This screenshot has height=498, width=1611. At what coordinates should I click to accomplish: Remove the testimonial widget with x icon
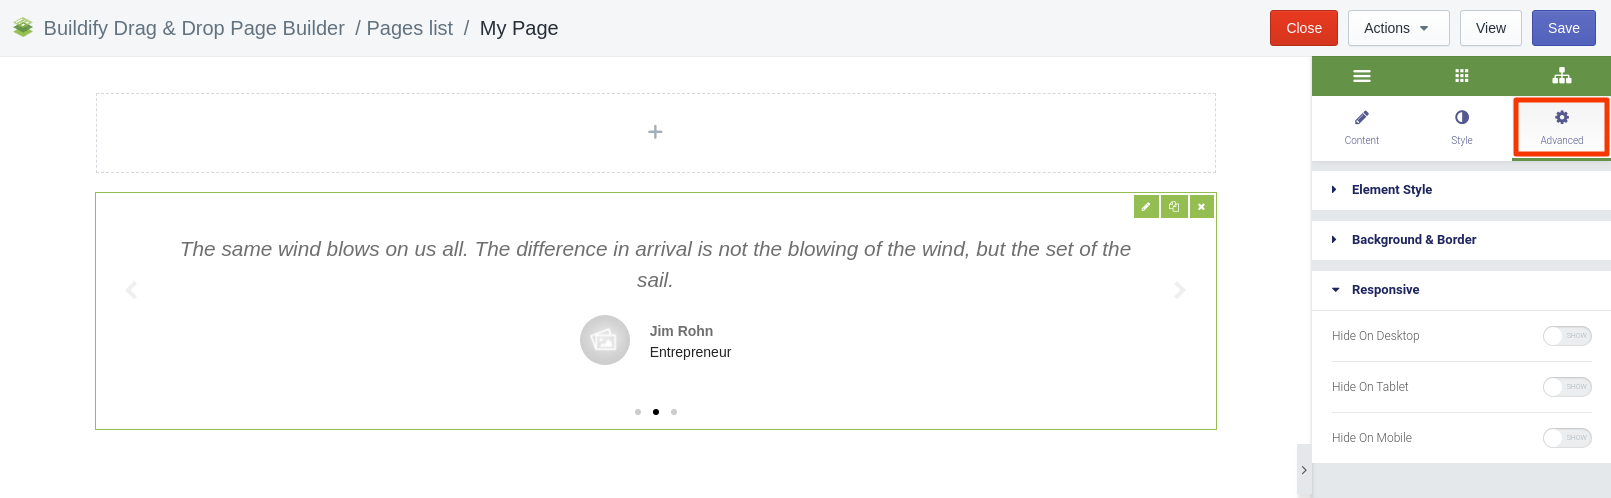pos(1201,206)
